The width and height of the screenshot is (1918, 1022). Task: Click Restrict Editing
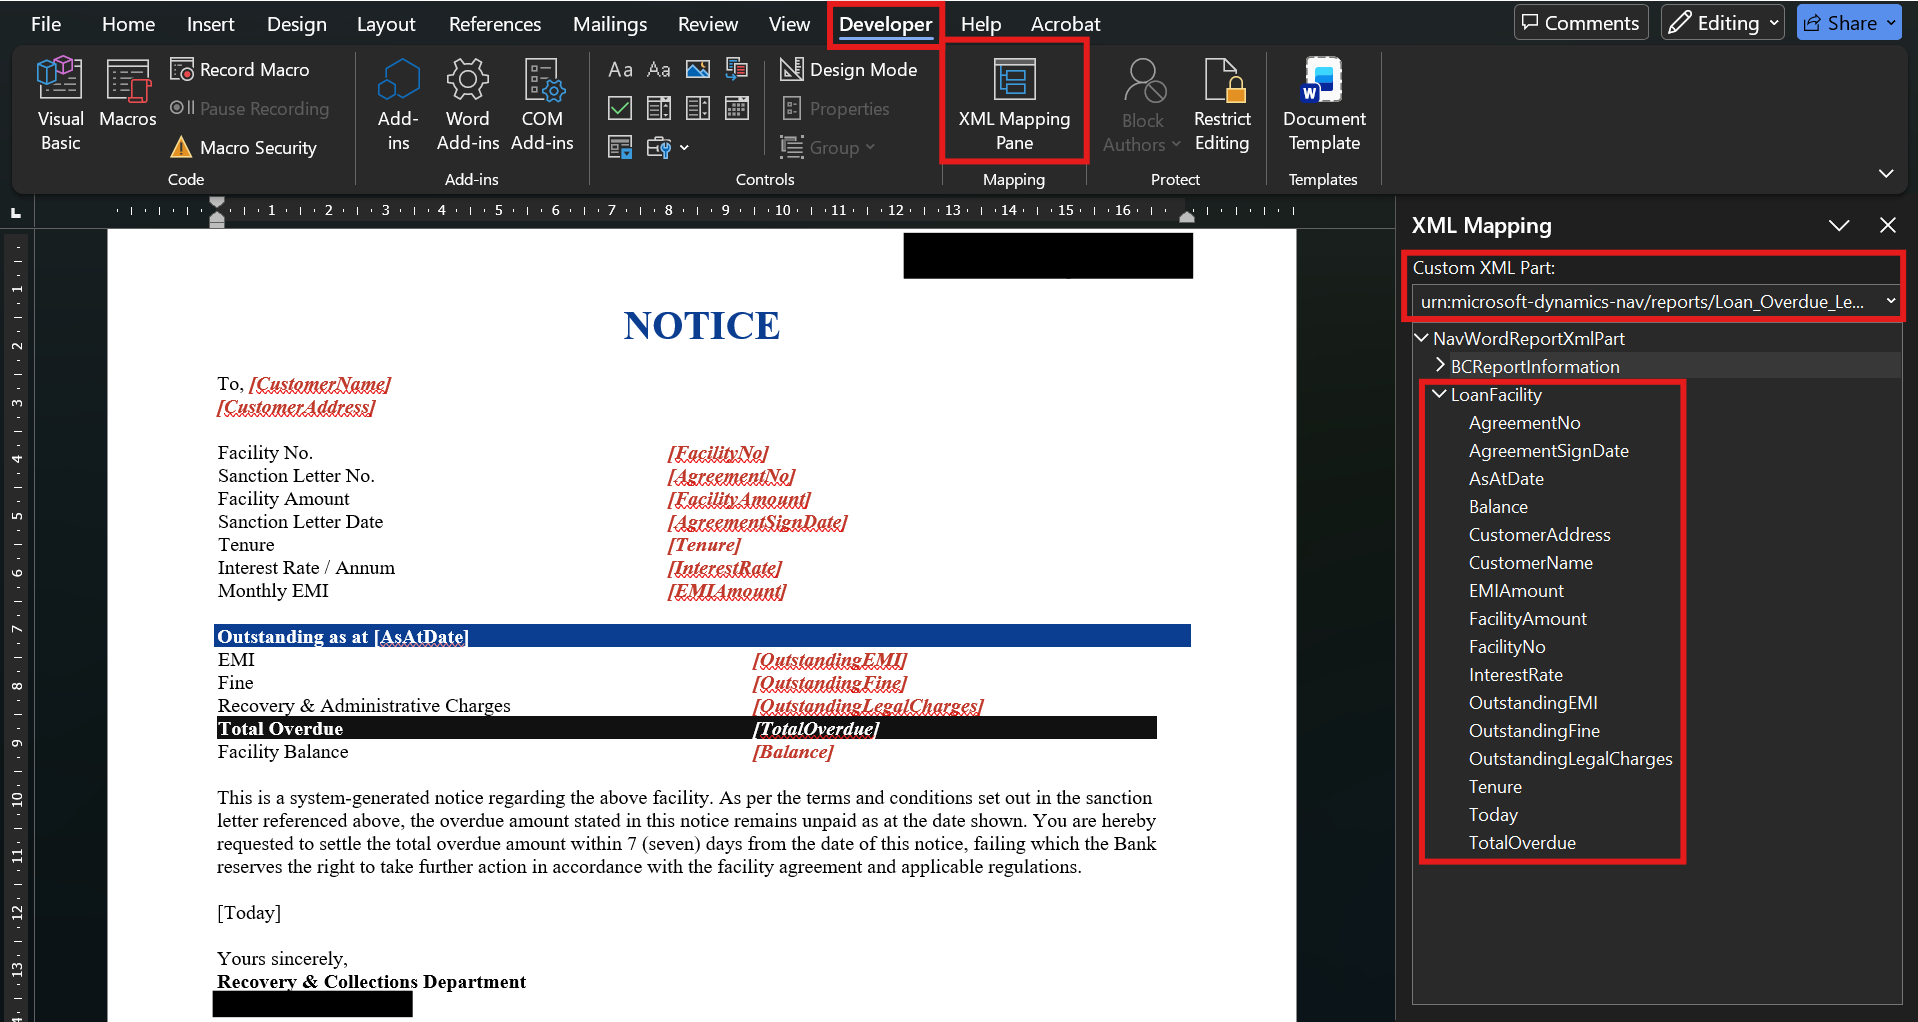(1222, 104)
